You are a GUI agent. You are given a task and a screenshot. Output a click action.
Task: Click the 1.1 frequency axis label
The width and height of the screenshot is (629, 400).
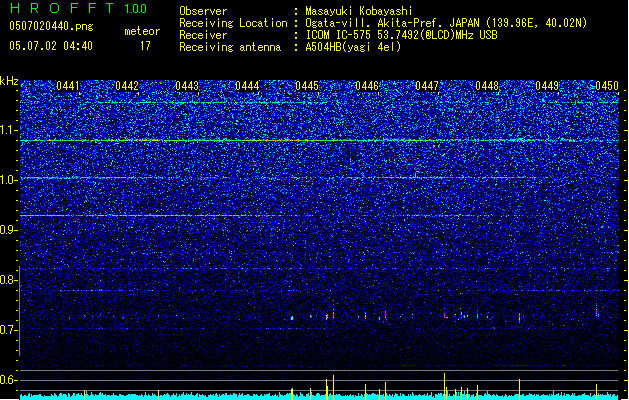coord(9,130)
